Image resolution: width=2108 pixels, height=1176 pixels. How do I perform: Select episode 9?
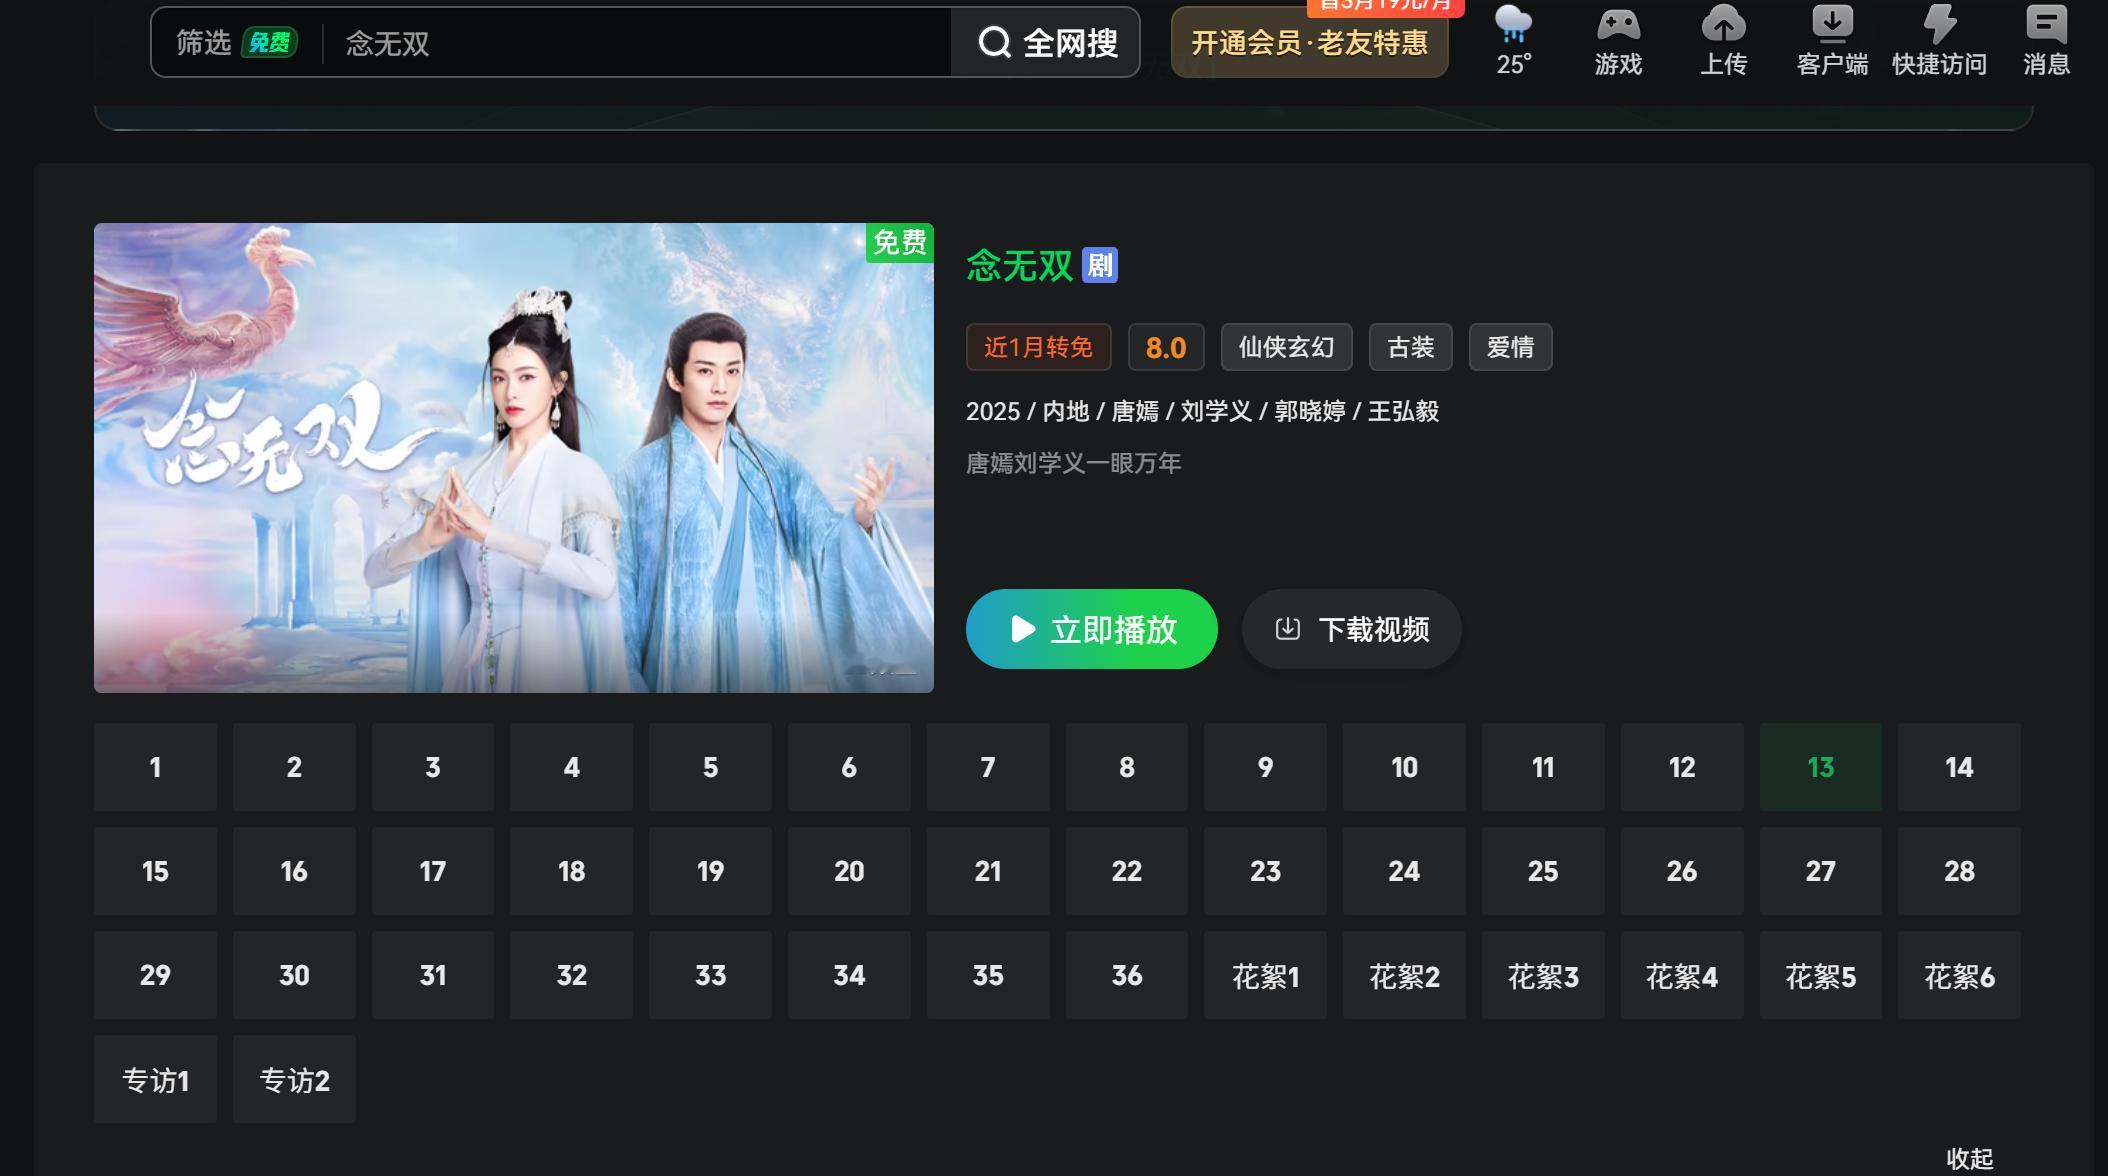point(1265,767)
